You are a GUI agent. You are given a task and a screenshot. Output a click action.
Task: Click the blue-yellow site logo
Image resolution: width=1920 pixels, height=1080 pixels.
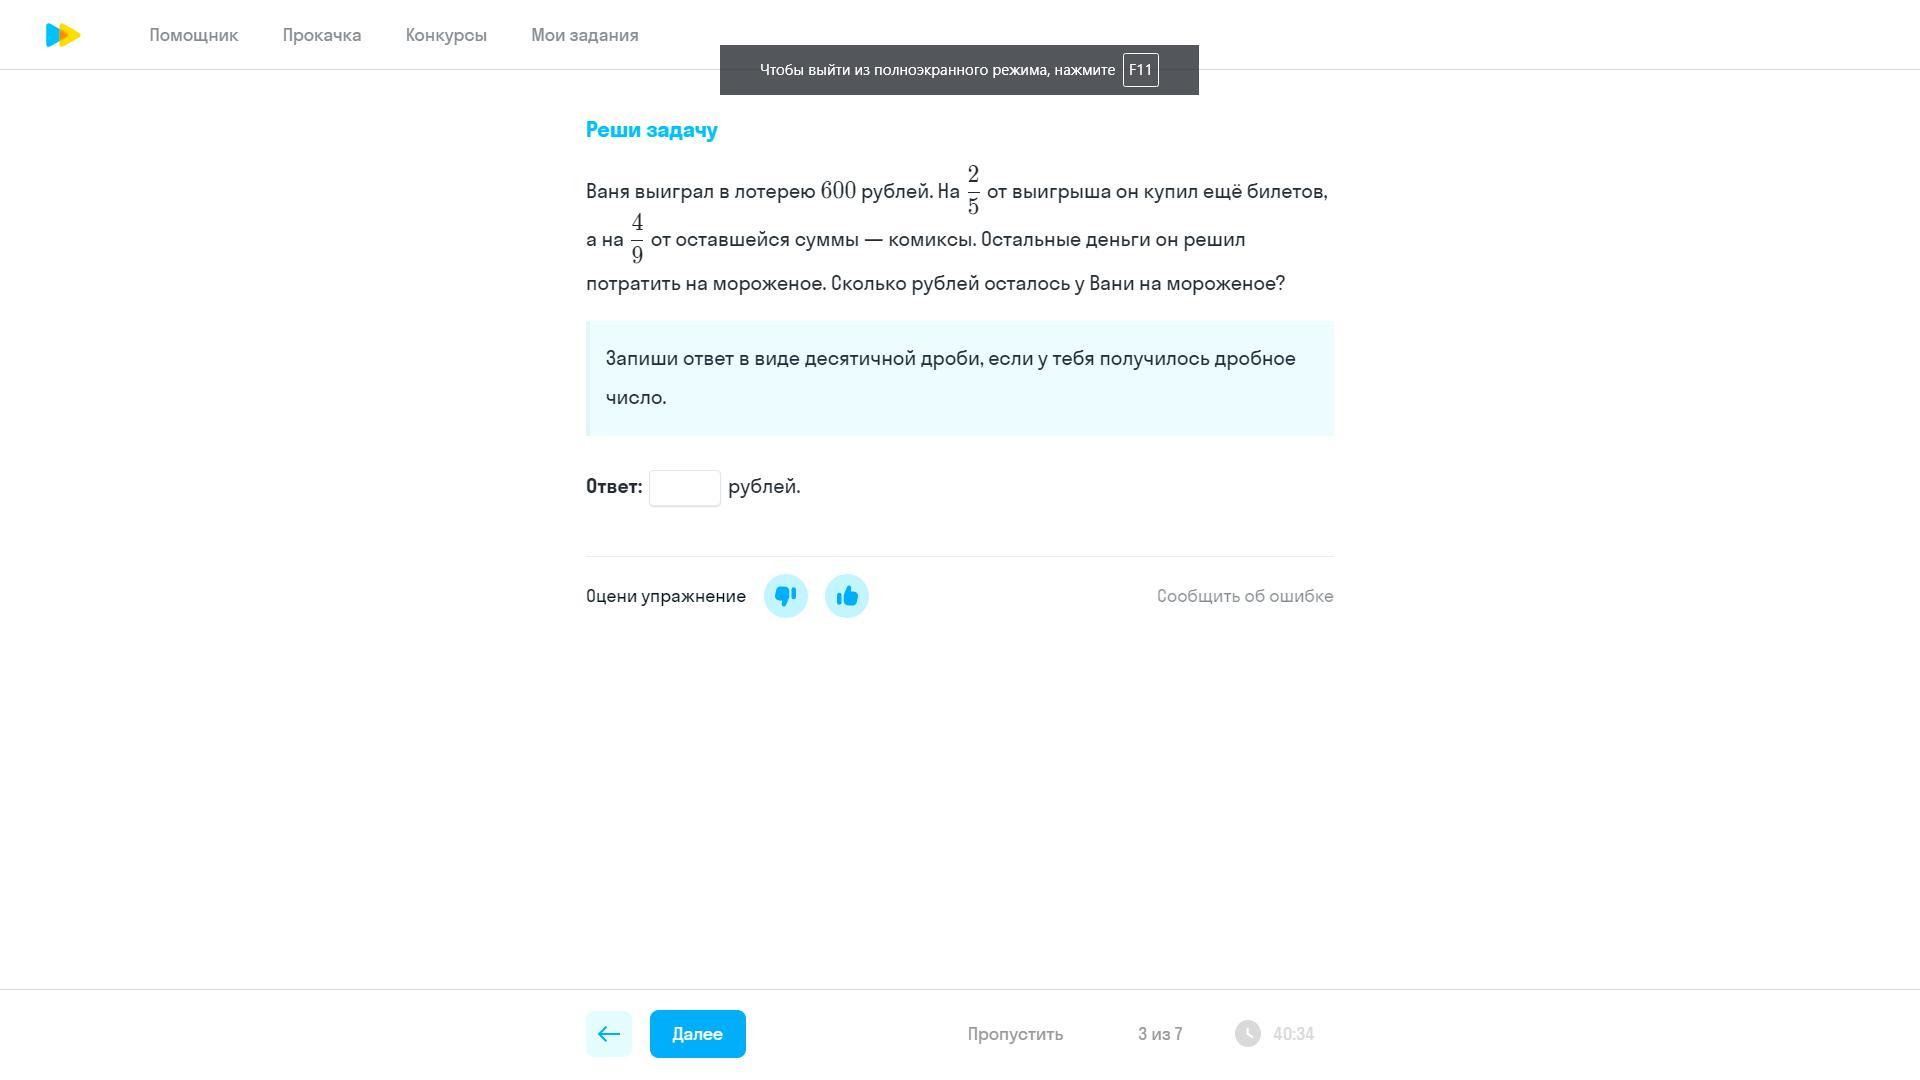point(63,35)
